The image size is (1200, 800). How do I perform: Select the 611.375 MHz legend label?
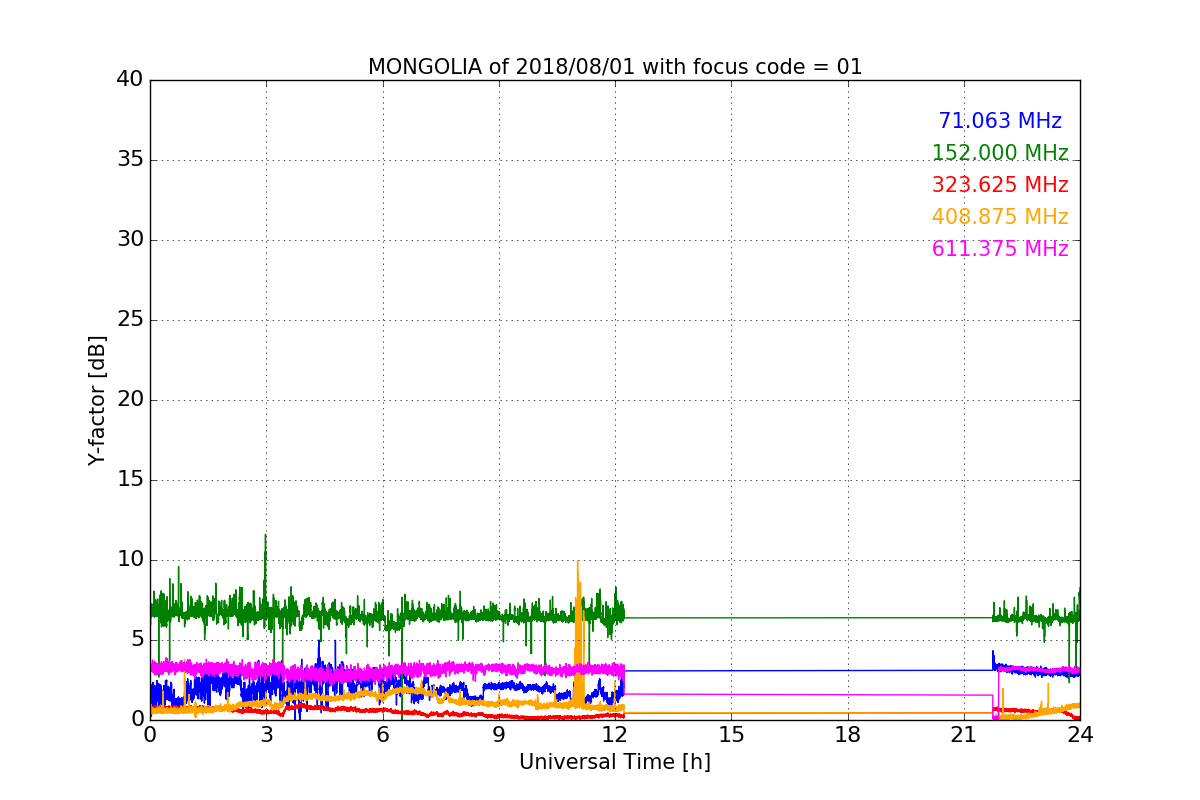[x=1000, y=249]
